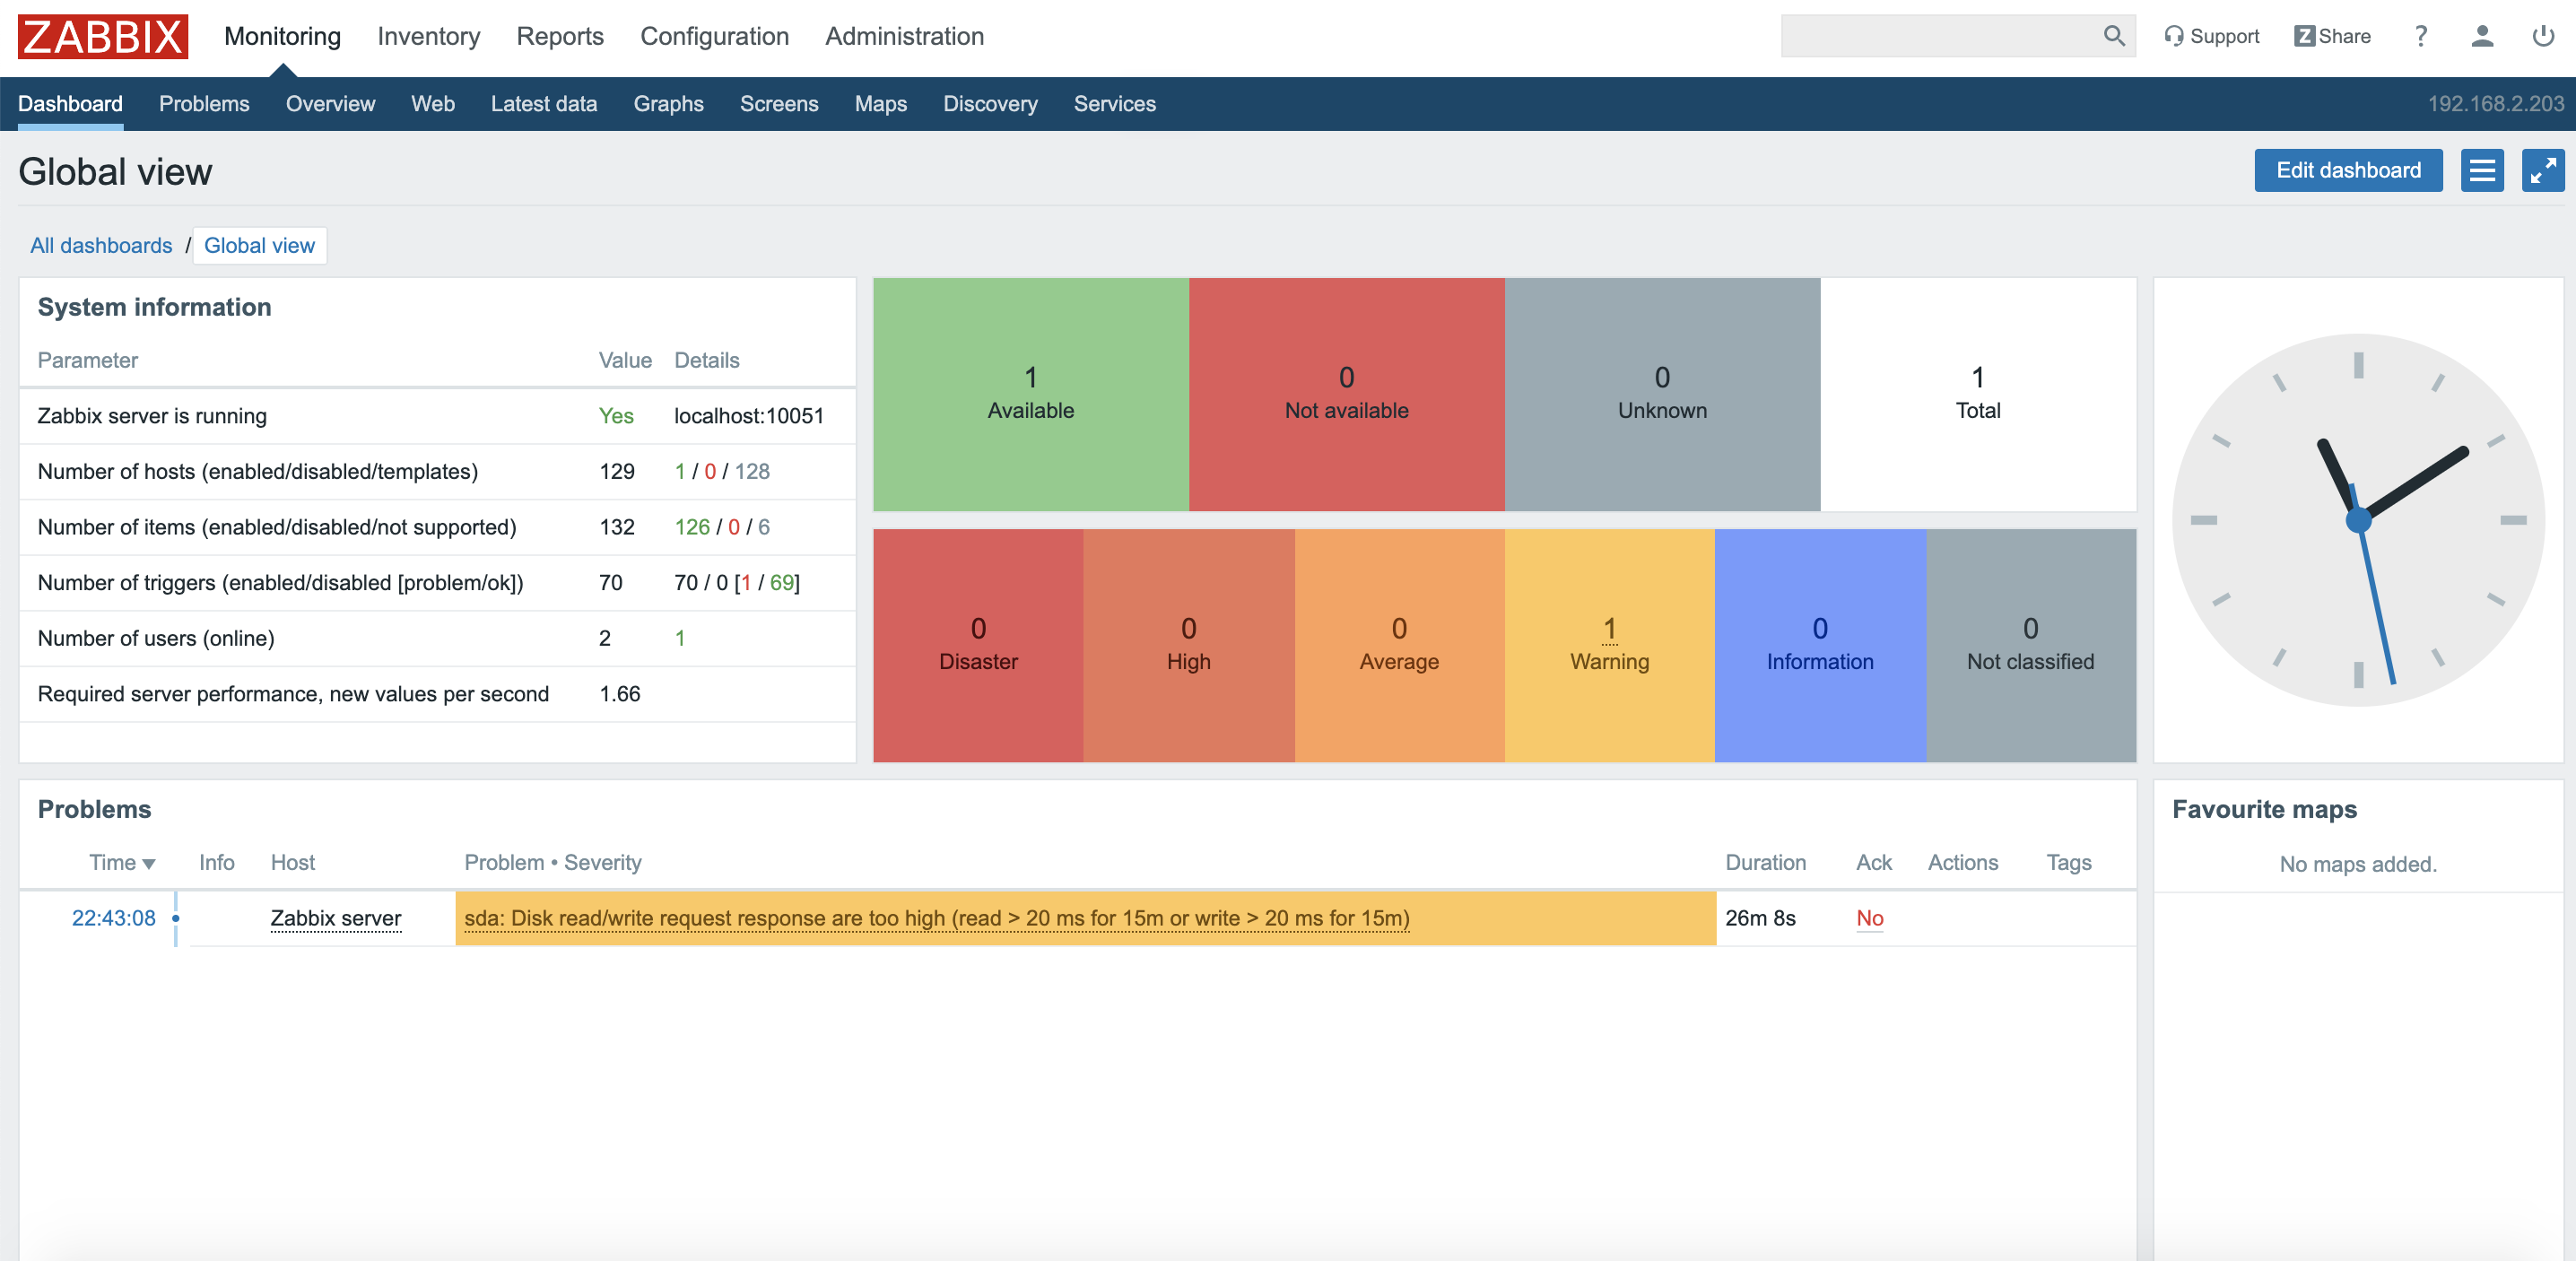
Task: Open the help question mark
Action: click(x=2420, y=36)
